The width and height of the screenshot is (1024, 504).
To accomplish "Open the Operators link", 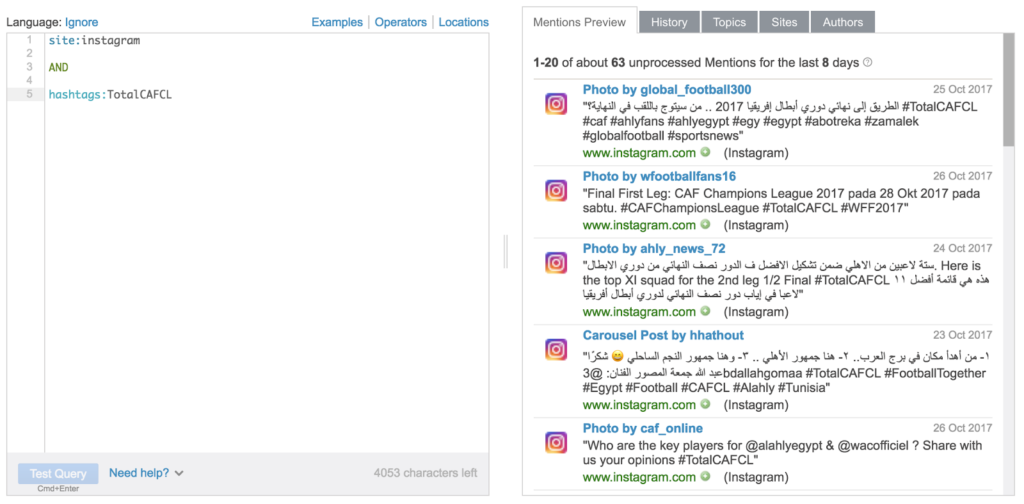I will 400,22.
